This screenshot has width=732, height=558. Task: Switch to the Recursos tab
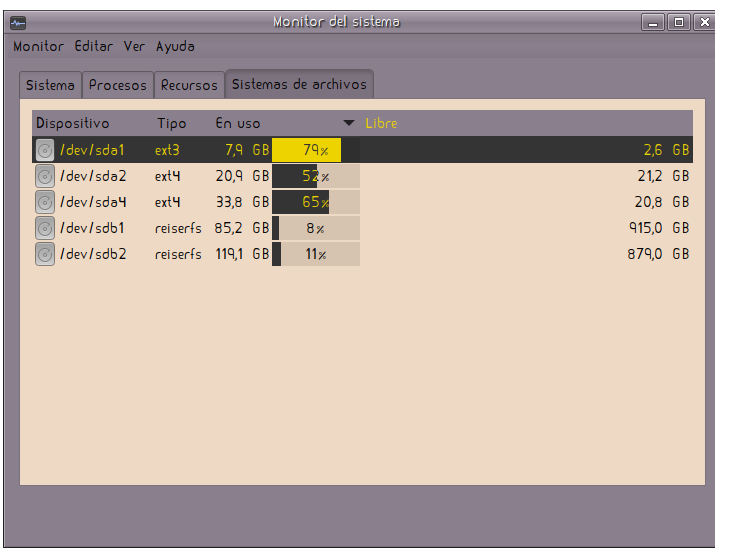pos(189,85)
